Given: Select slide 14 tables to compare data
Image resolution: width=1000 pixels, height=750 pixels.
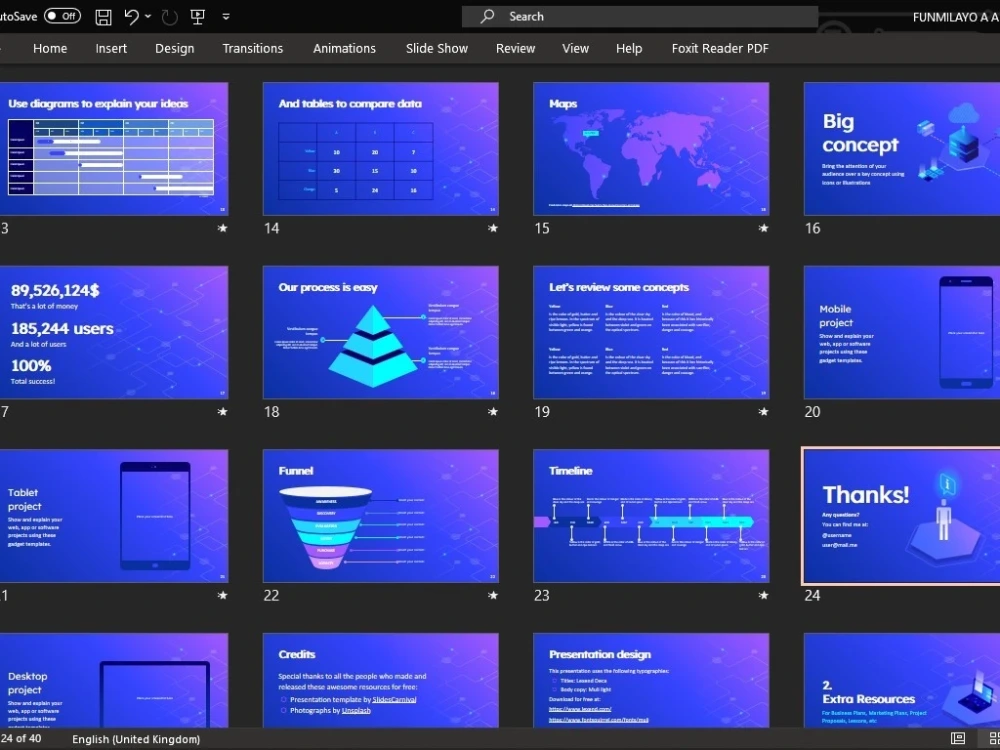Looking at the screenshot, I should point(381,149).
